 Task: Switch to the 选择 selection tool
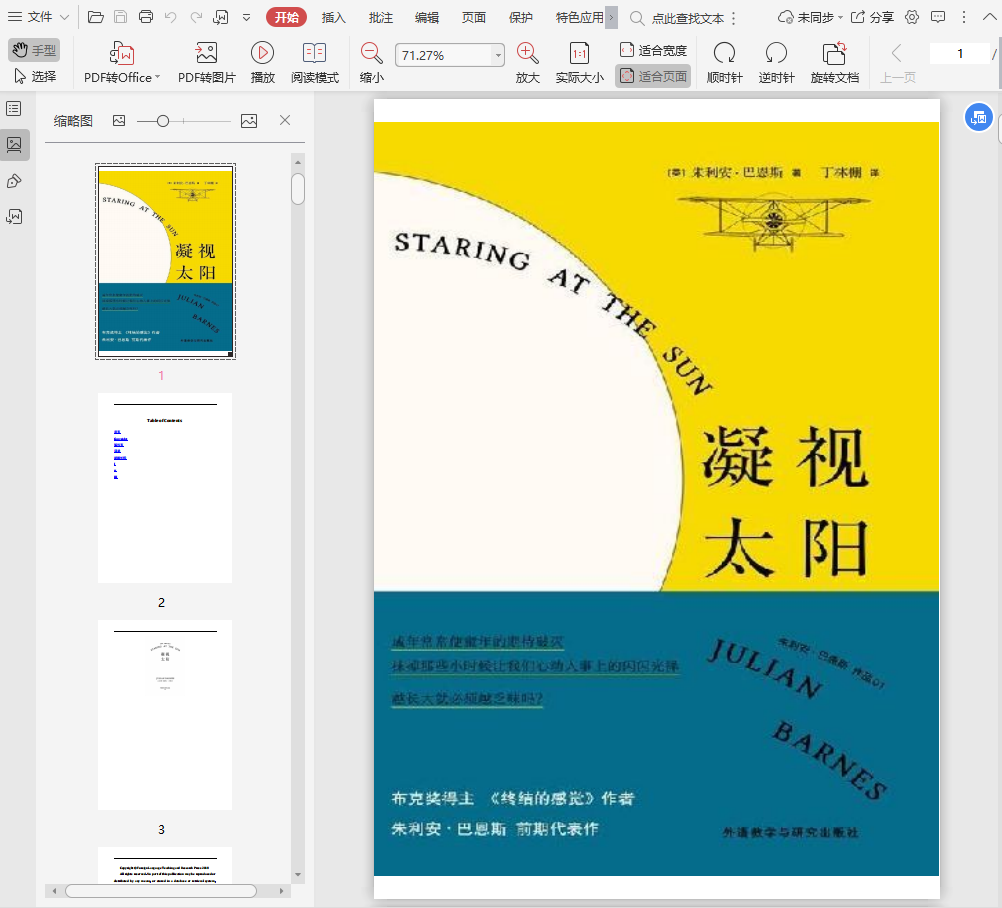click(35, 76)
